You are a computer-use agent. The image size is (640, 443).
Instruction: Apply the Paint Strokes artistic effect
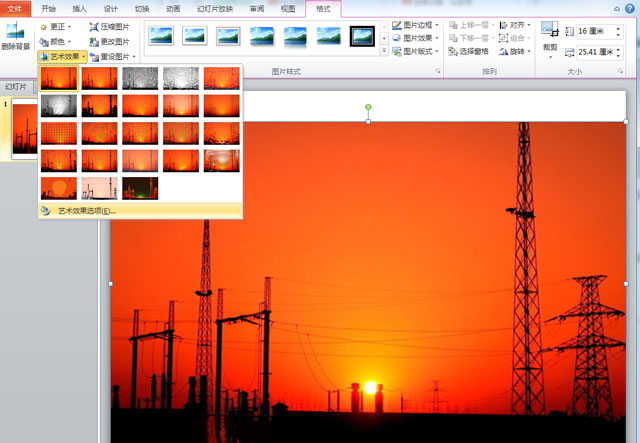tap(100, 106)
